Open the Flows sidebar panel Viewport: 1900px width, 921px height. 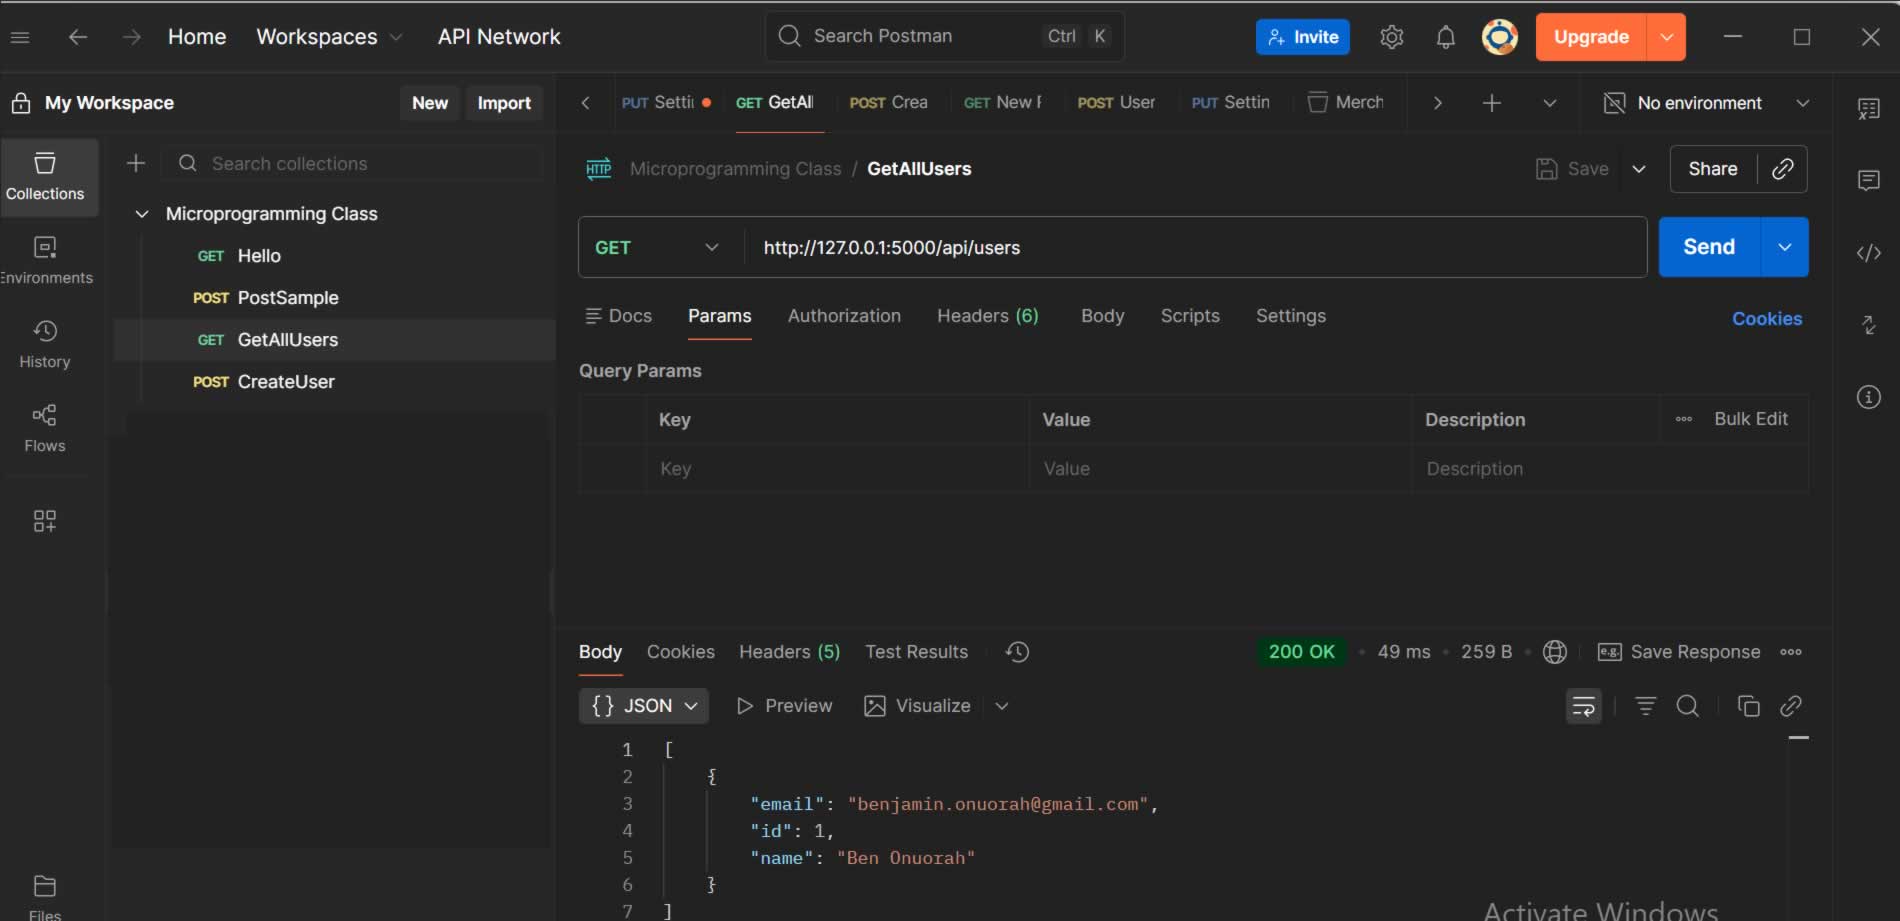[45, 427]
